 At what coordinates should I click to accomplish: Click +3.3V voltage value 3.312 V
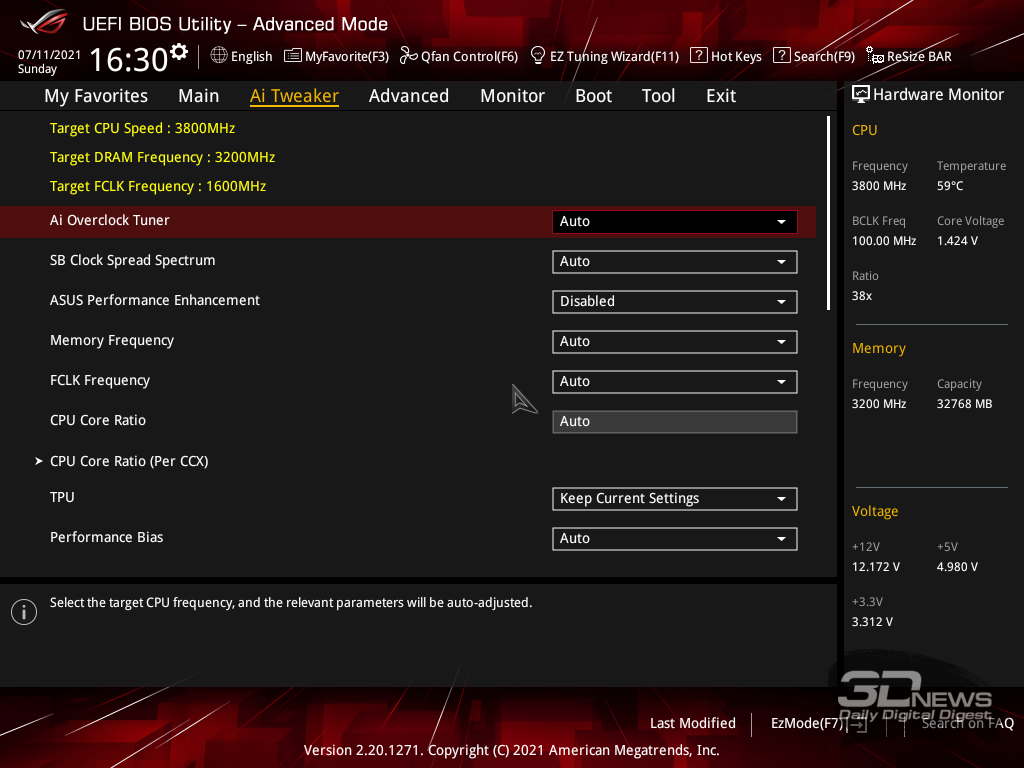pyautogui.click(x=872, y=621)
